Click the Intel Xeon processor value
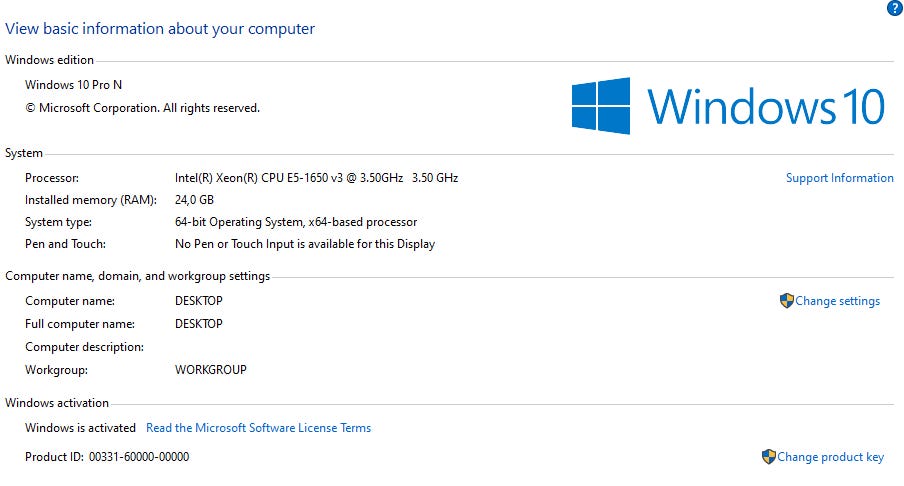This screenshot has height=486, width=904. (316, 178)
